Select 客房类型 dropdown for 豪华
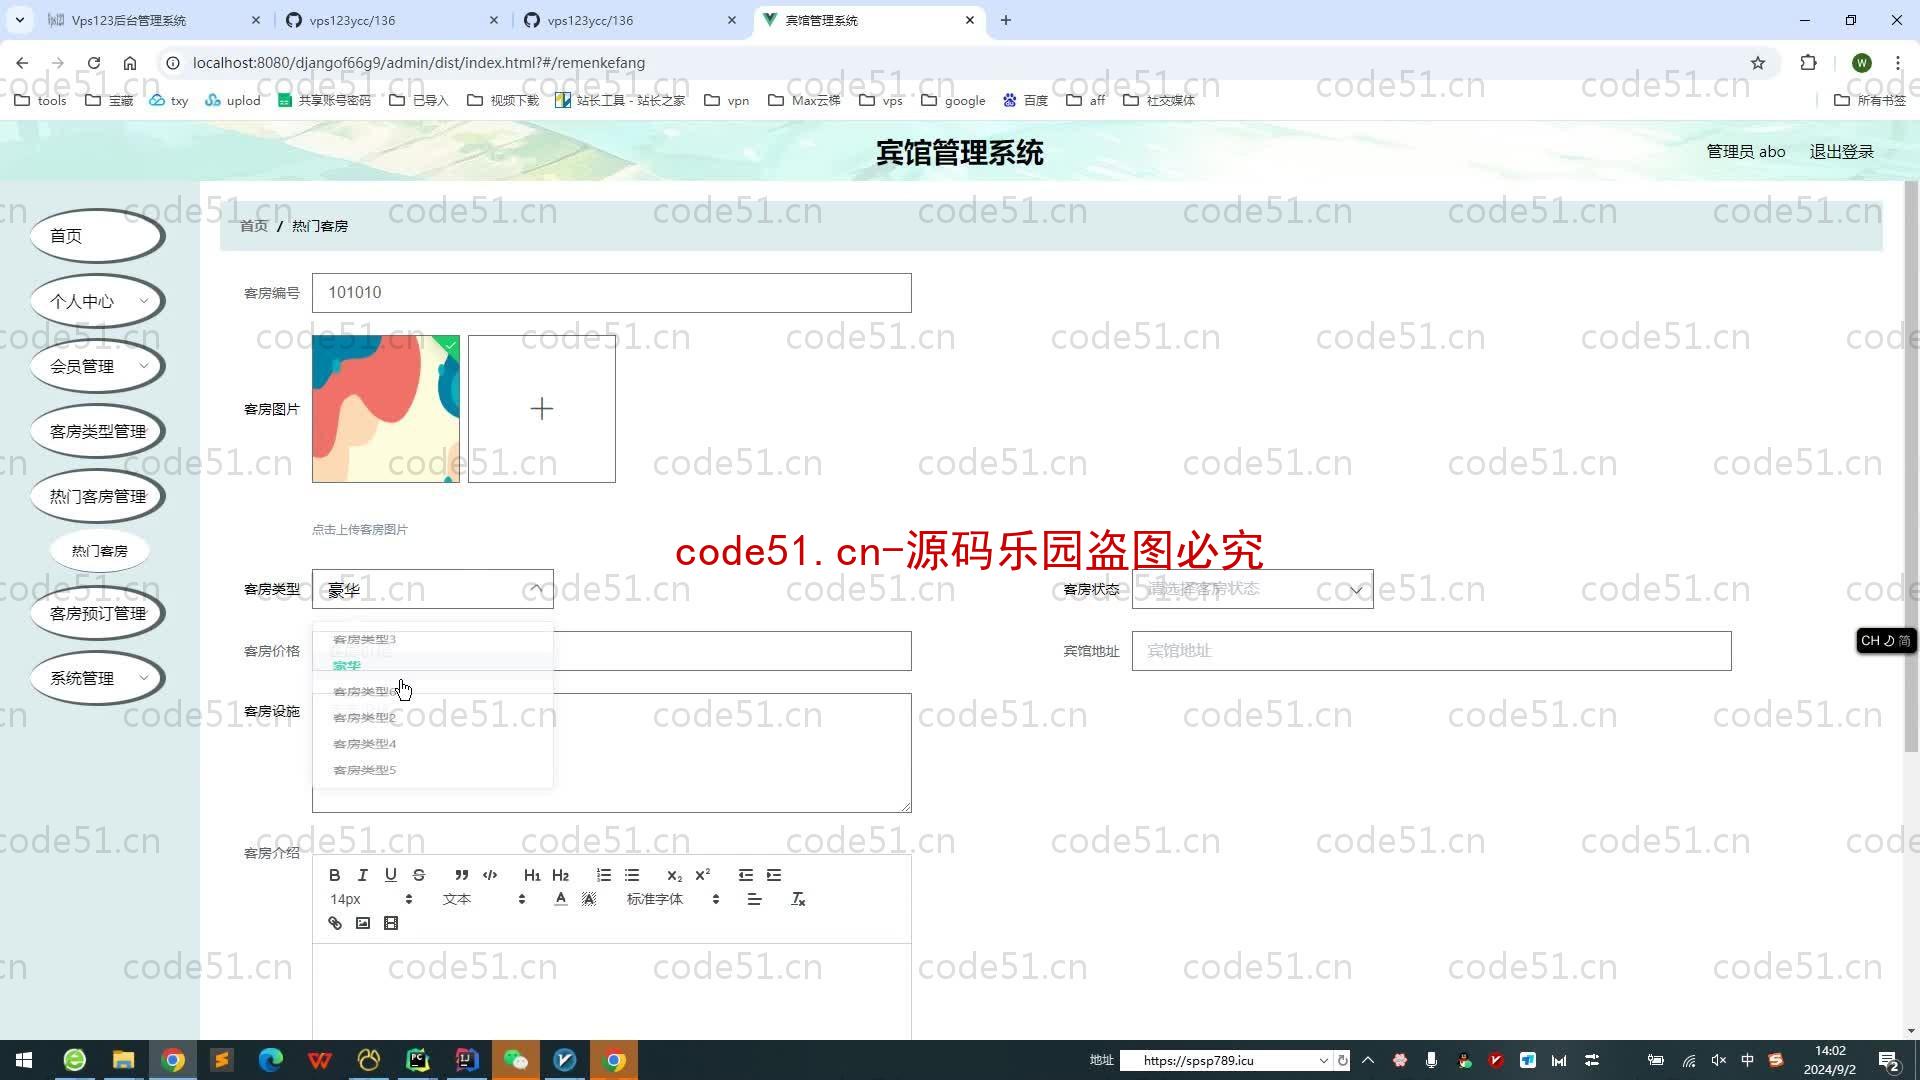The image size is (1920, 1080). click(347, 665)
